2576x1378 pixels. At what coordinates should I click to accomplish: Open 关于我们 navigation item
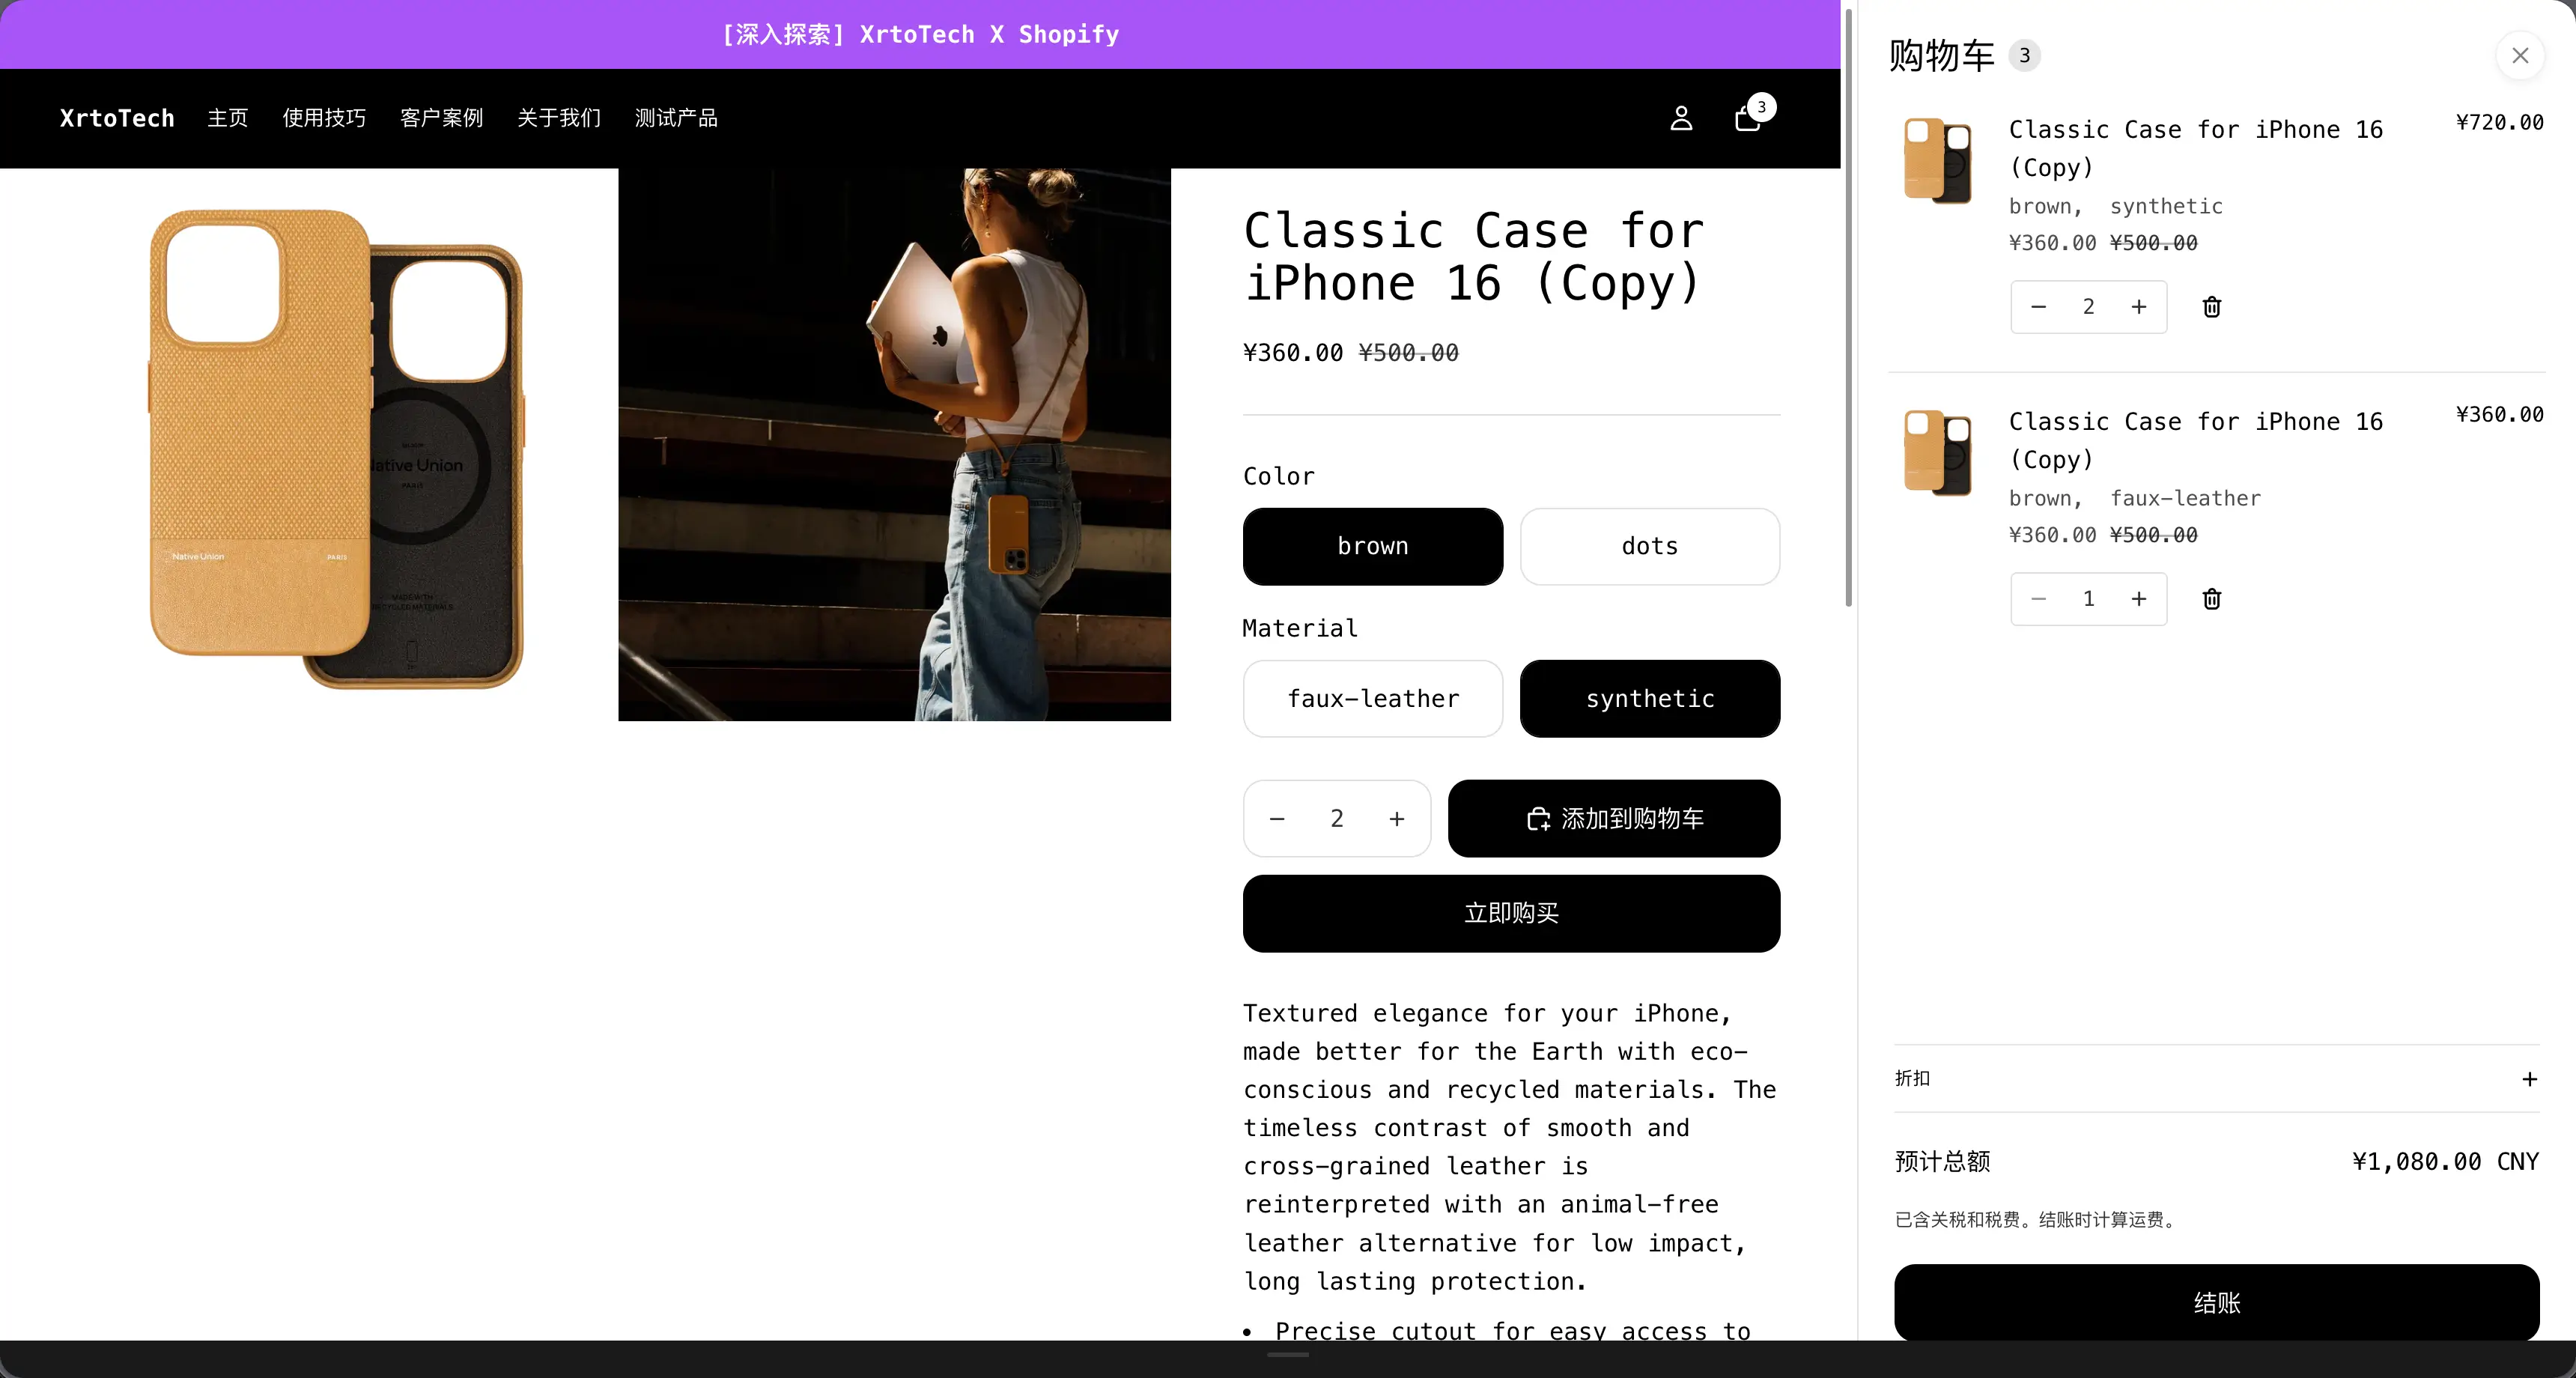559,118
